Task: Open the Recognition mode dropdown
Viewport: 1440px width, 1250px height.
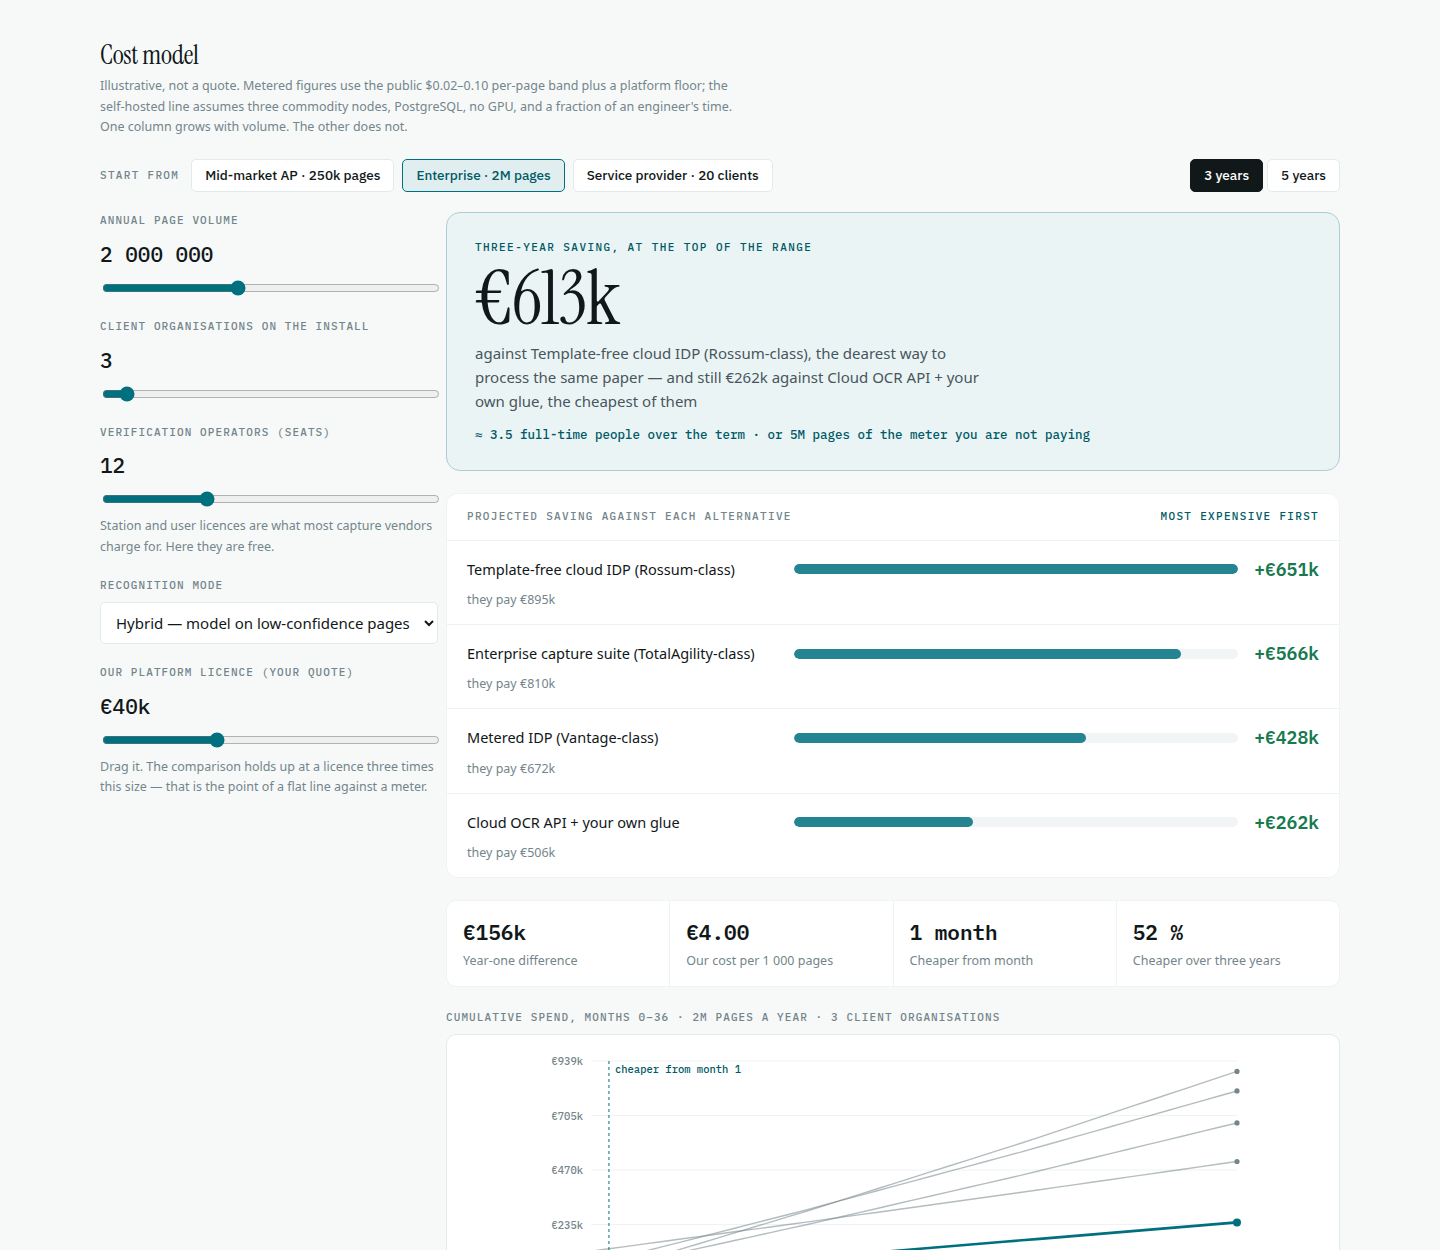Action: 269,623
